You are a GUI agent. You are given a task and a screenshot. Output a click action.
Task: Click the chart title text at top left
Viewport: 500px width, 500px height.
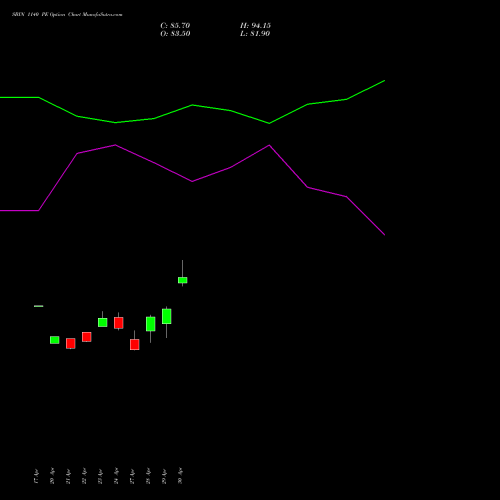point(67,15)
